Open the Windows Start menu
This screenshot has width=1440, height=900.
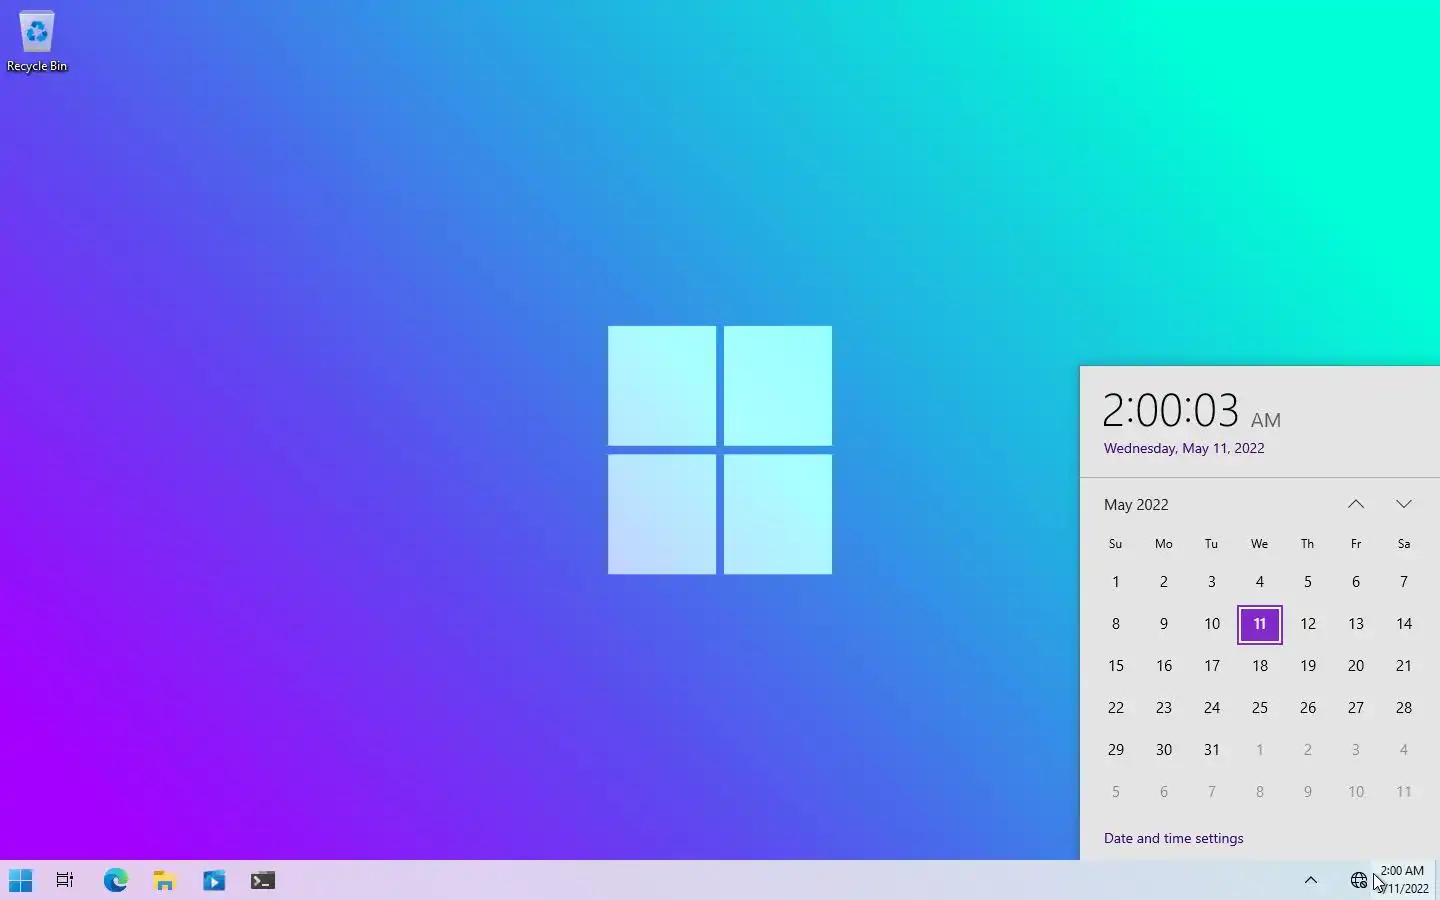pyautogui.click(x=21, y=880)
